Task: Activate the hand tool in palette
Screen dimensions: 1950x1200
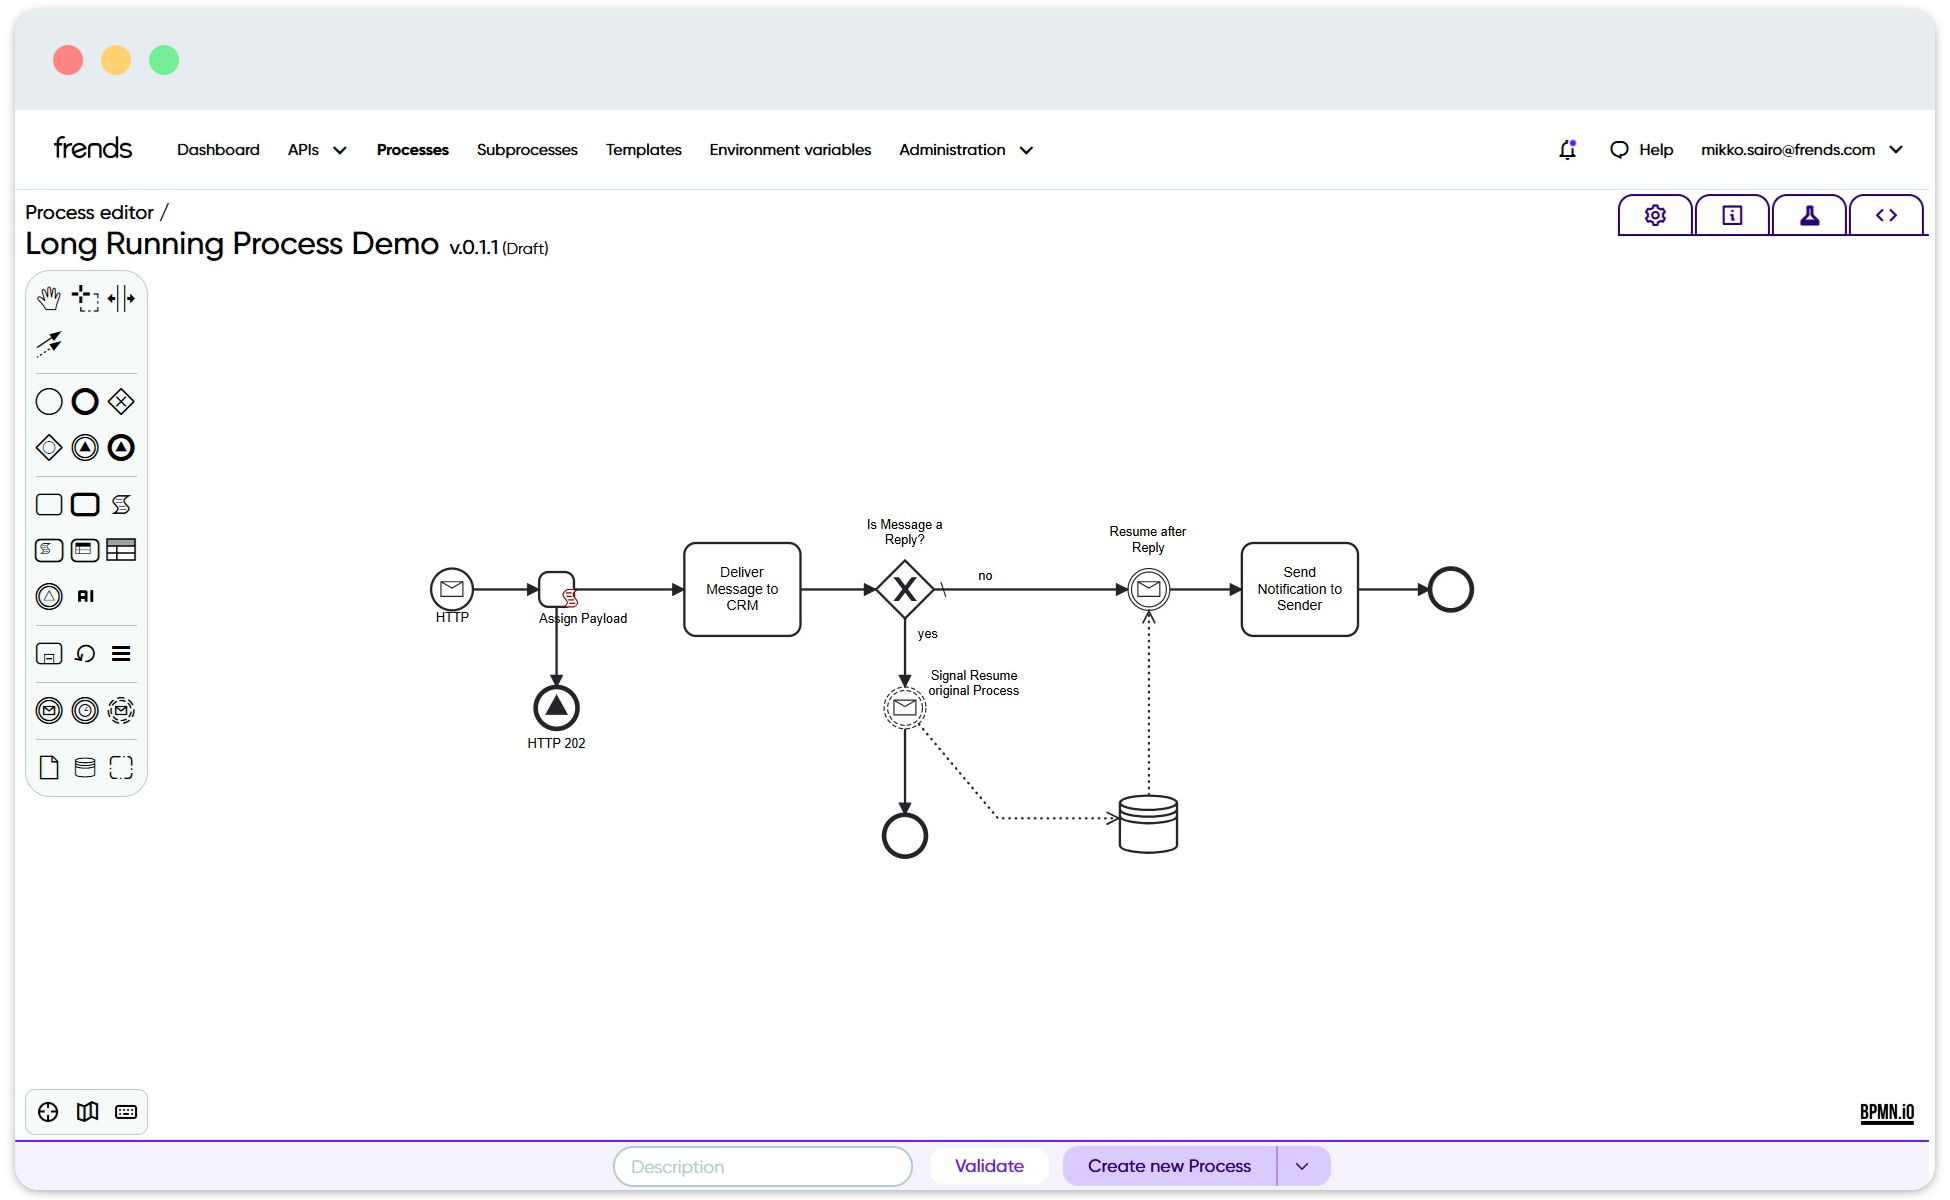Action: 49,298
